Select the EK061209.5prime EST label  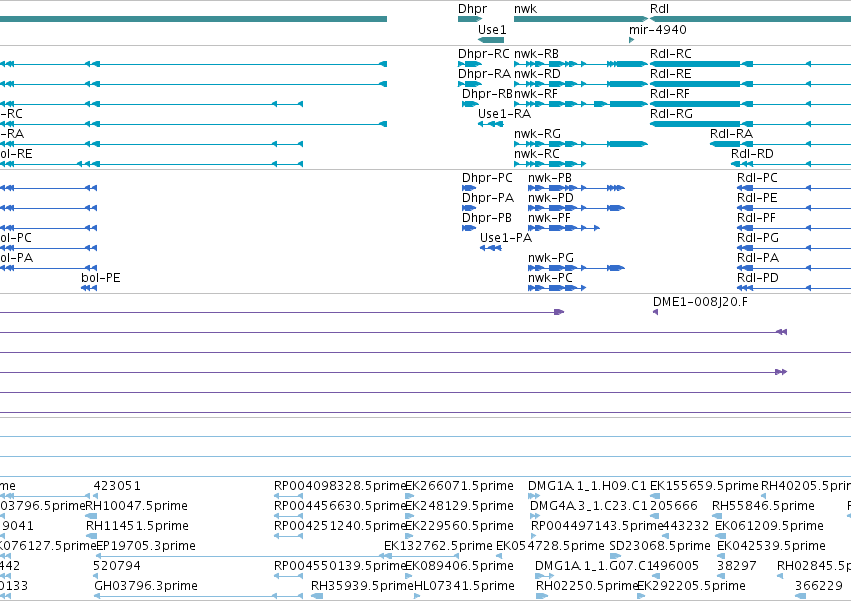coord(770,526)
